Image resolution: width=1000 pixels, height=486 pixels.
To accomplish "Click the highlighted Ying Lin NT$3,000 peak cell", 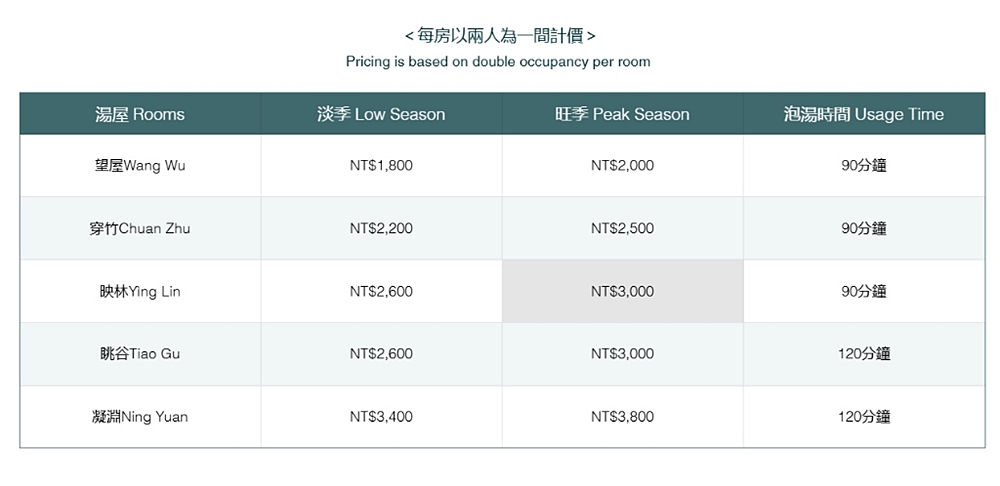I will pyautogui.click(x=622, y=291).
